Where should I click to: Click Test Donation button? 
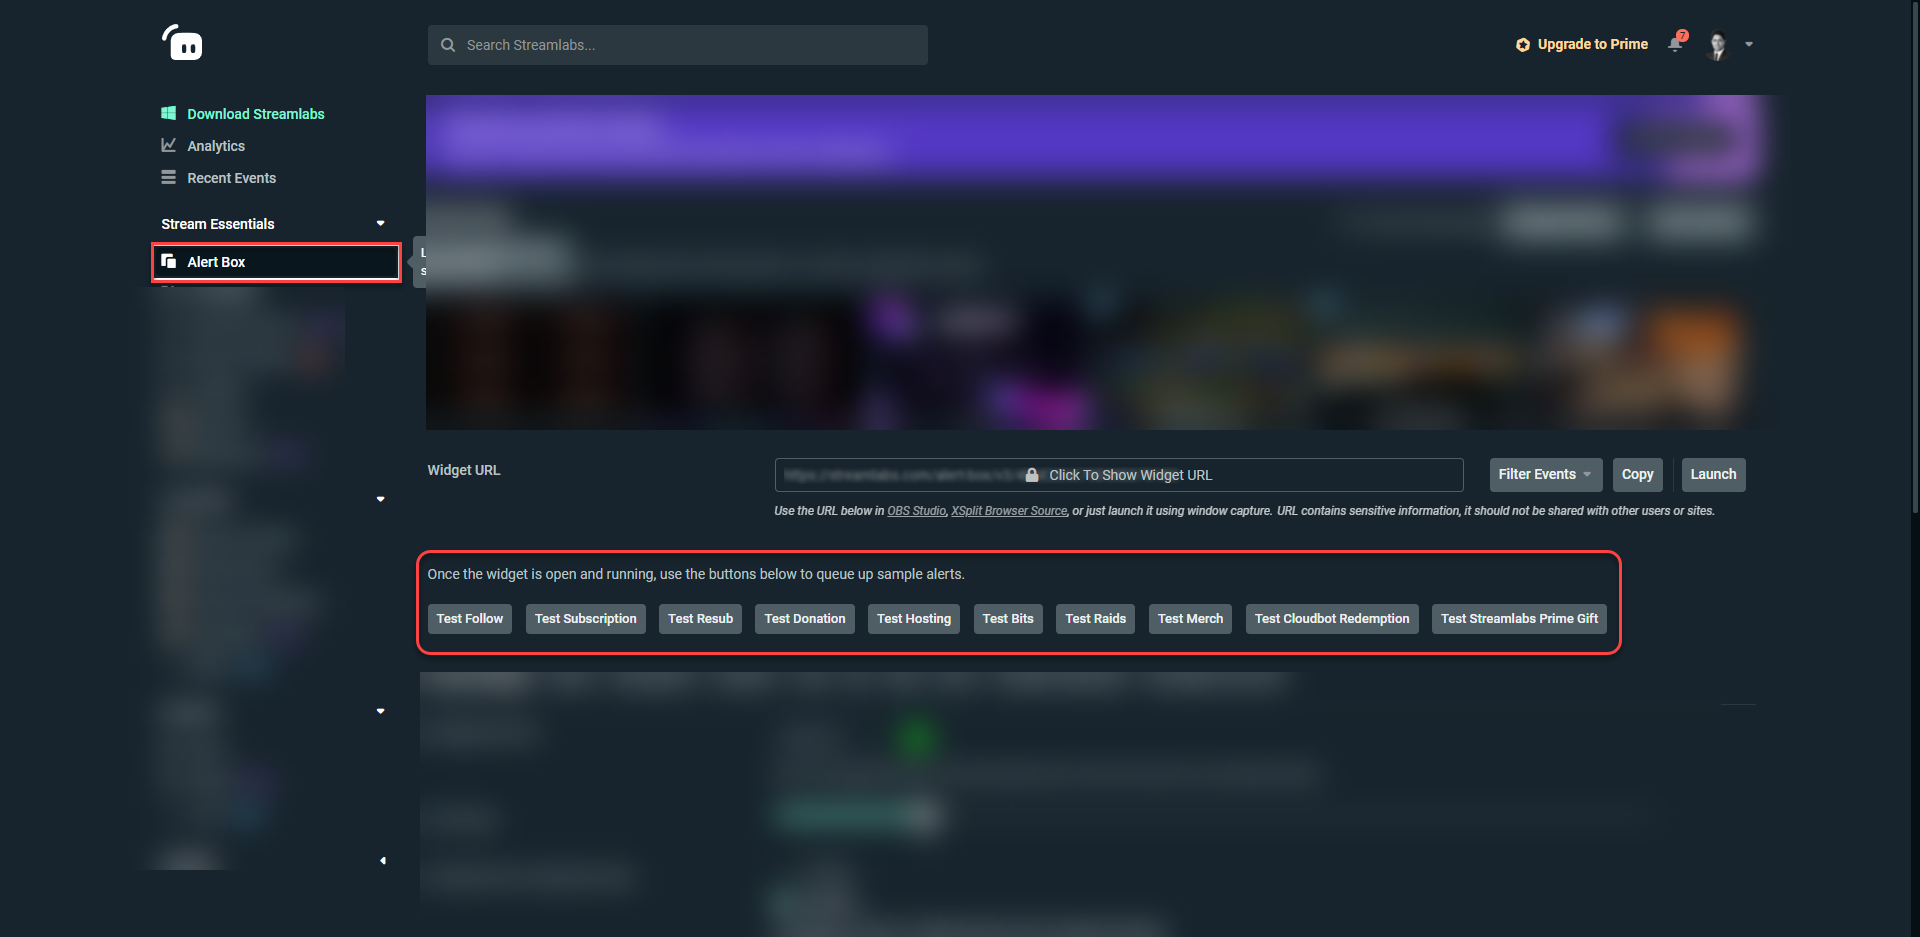pos(805,619)
